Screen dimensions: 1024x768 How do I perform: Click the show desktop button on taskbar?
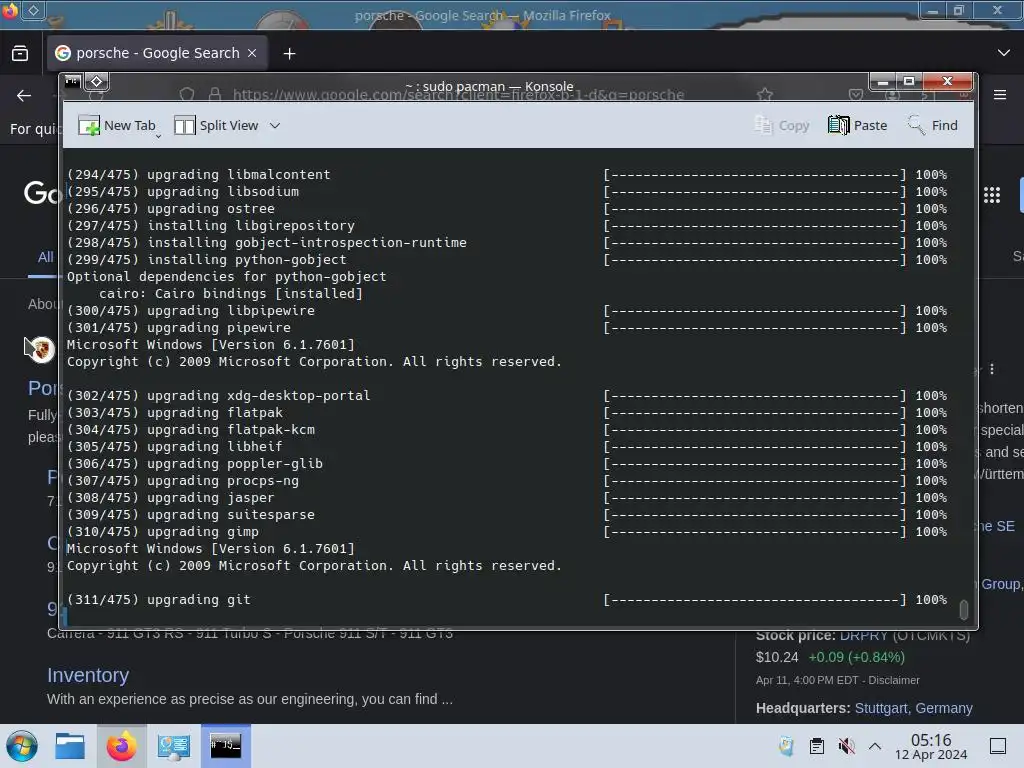coord(998,746)
